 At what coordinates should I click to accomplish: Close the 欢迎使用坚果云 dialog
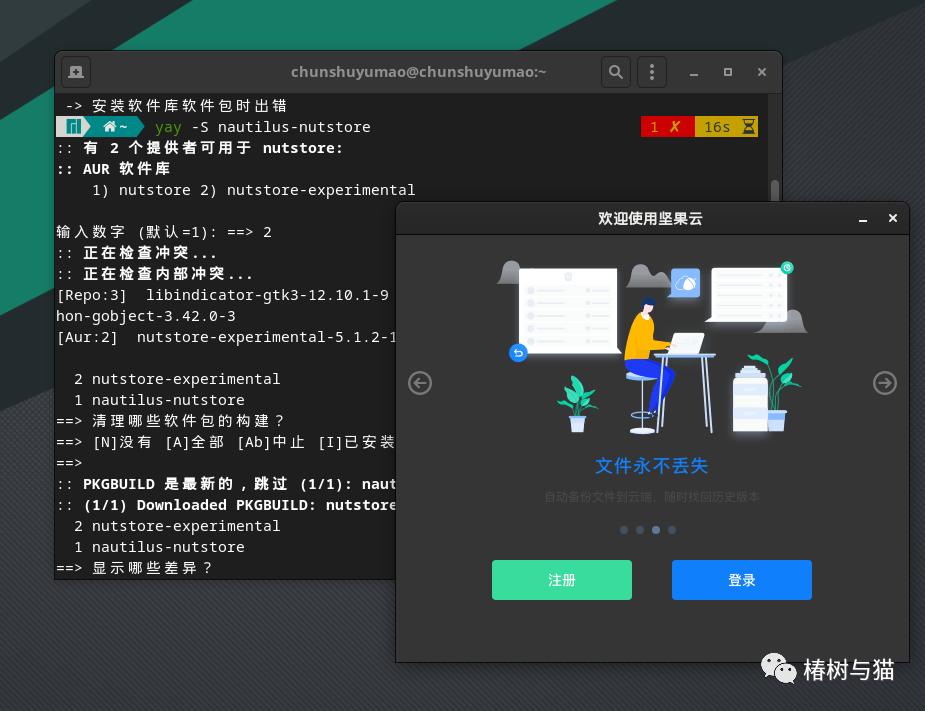click(893, 218)
